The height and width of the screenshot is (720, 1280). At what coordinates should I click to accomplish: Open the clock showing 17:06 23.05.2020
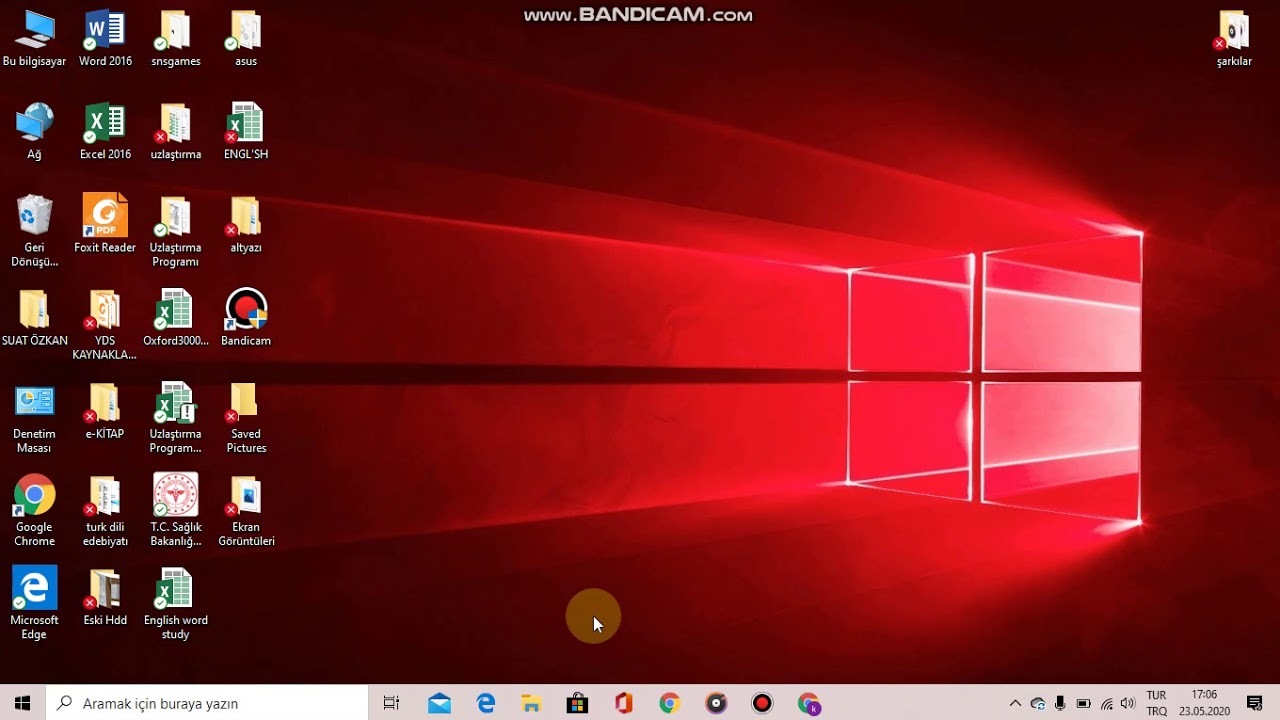1204,703
